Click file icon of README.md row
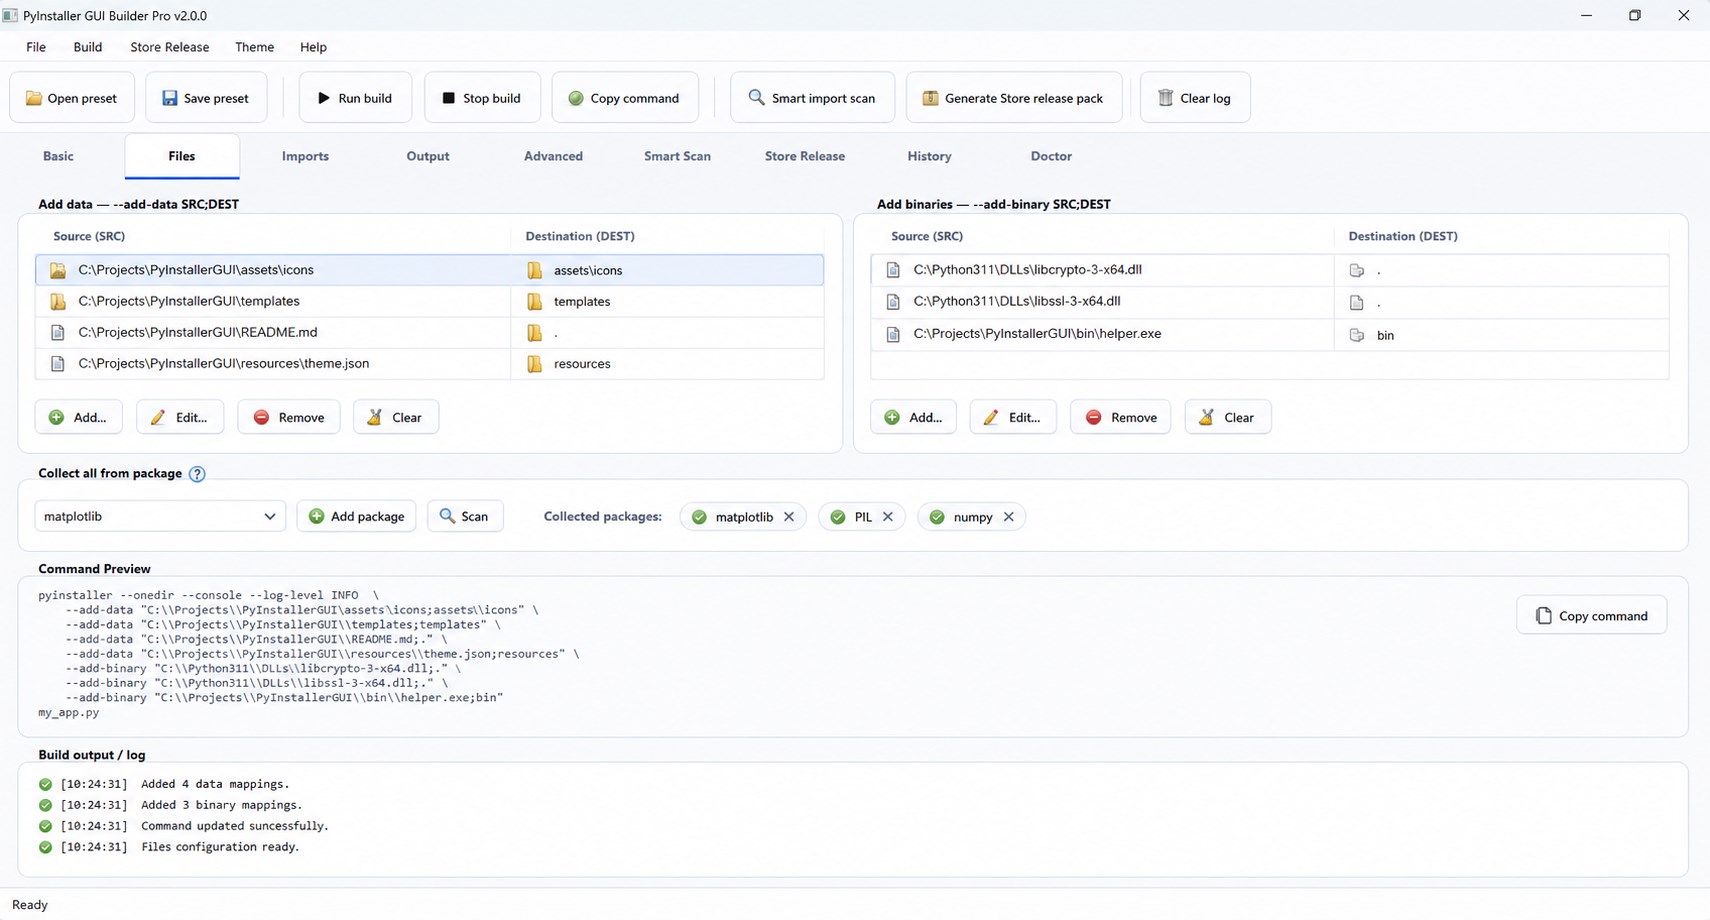This screenshot has width=1710, height=920. pyautogui.click(x=58, y=332)
